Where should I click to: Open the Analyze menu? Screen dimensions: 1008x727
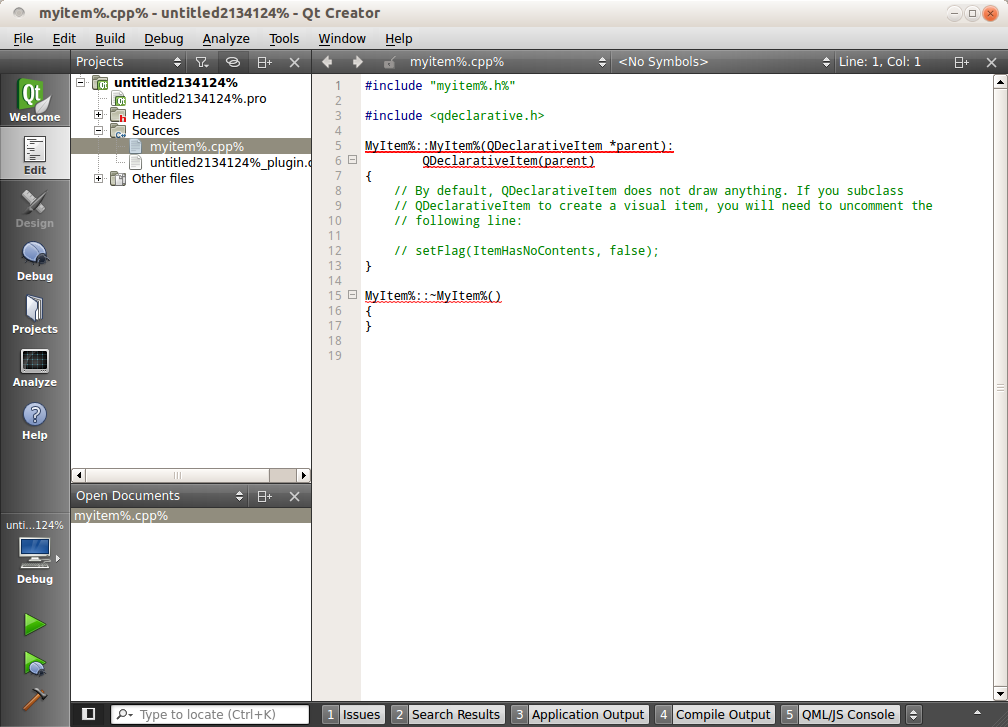[226, 39]
